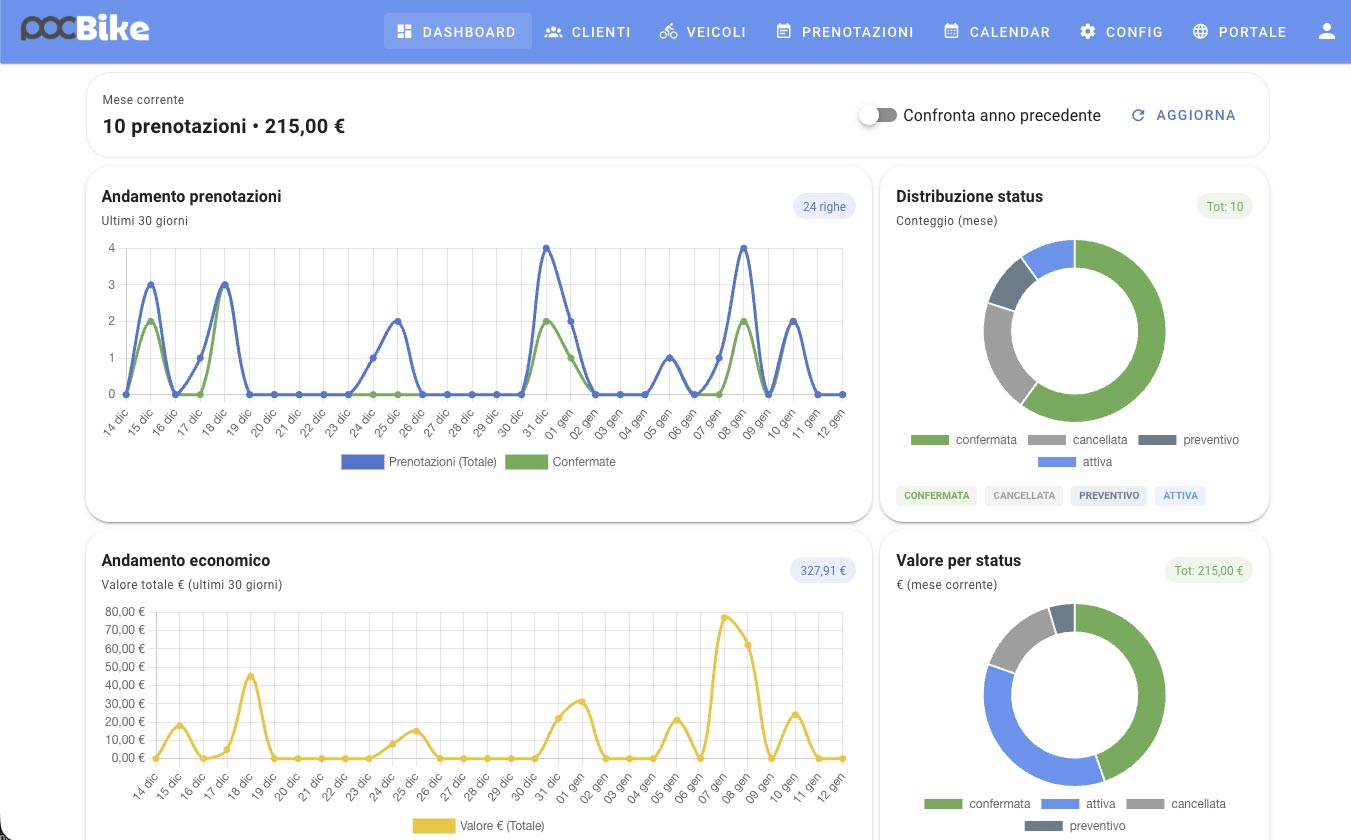Screen dimensions: 1351x840
Task: Click the Prenotazioni calendar icon
Action: pyautogui.click(x=784, y=32)
